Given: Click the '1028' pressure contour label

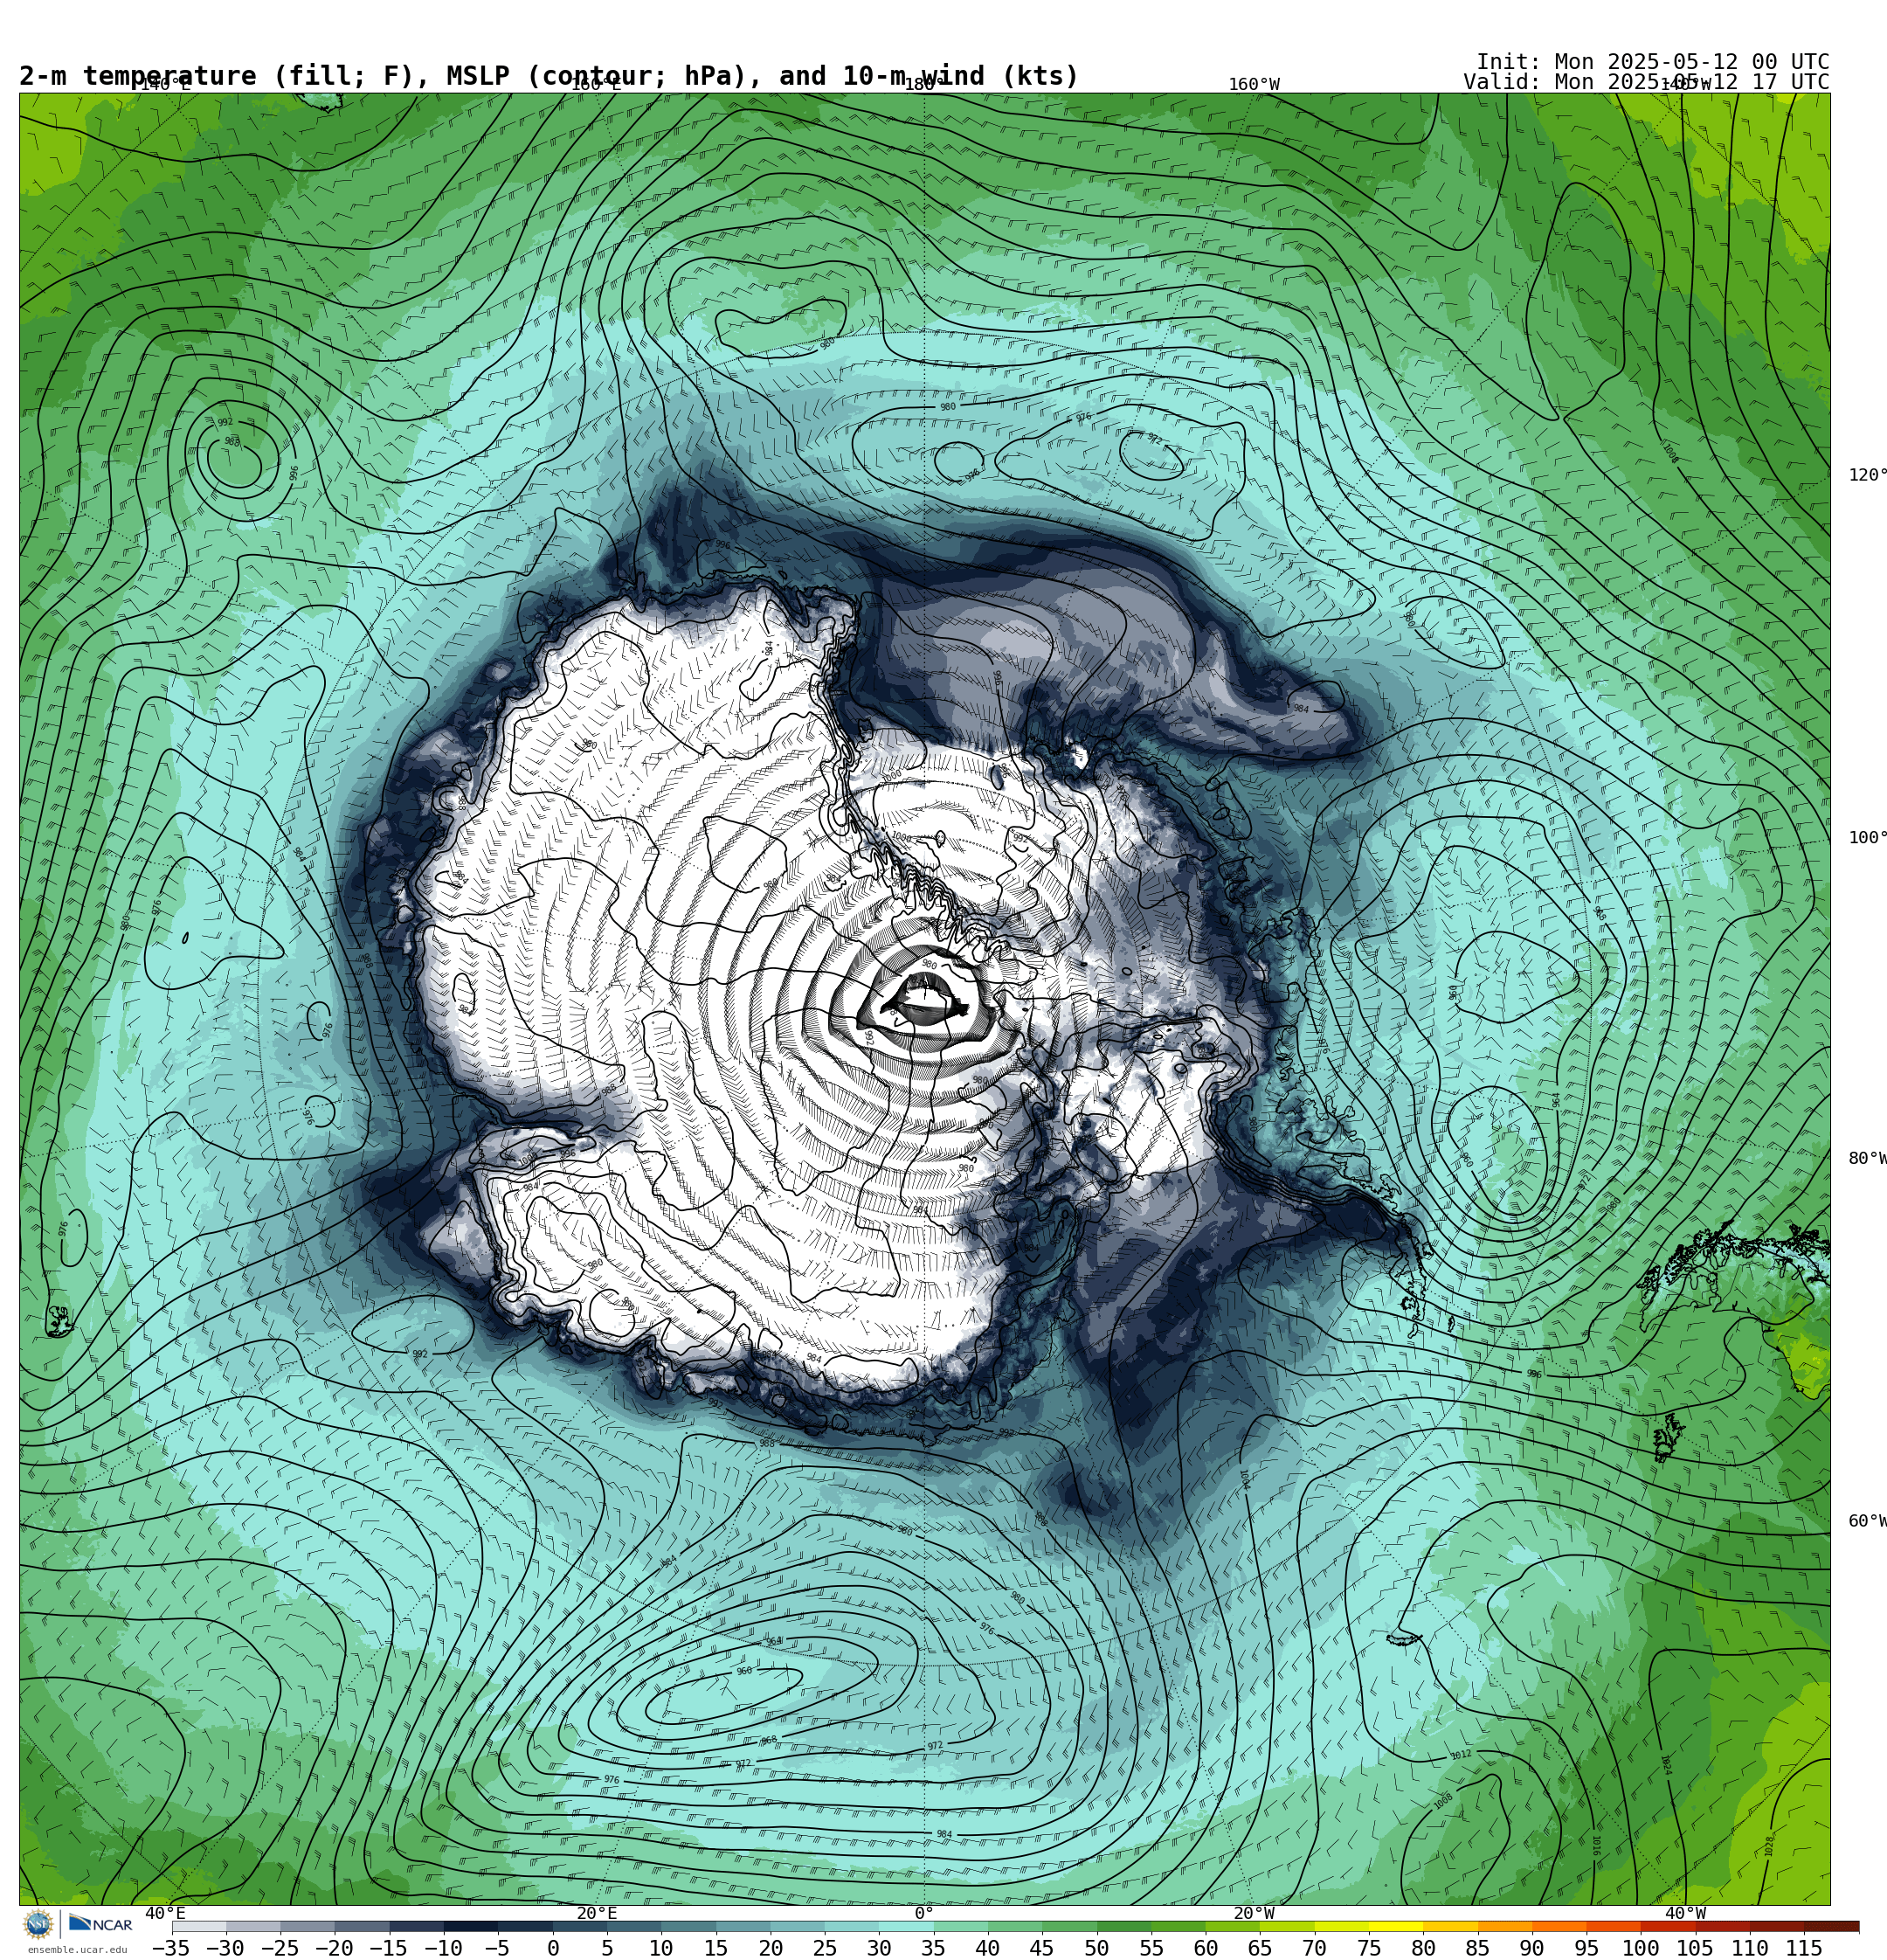Looking at the screenshot, I should tap(1769, 1847).
